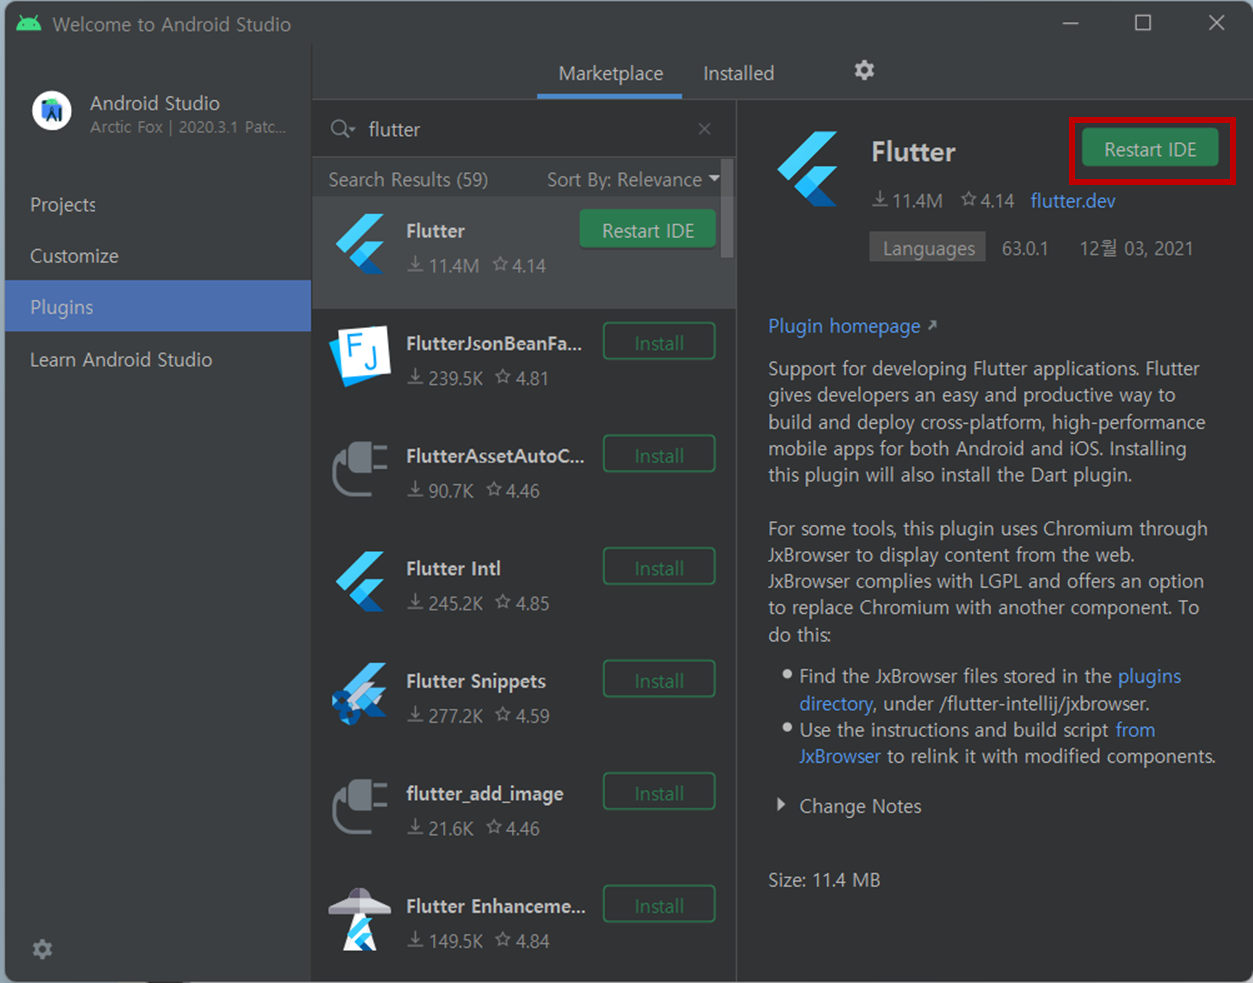Click the 4.14 rating in details header
The image size is (1253, 983).
coord(987,200)
